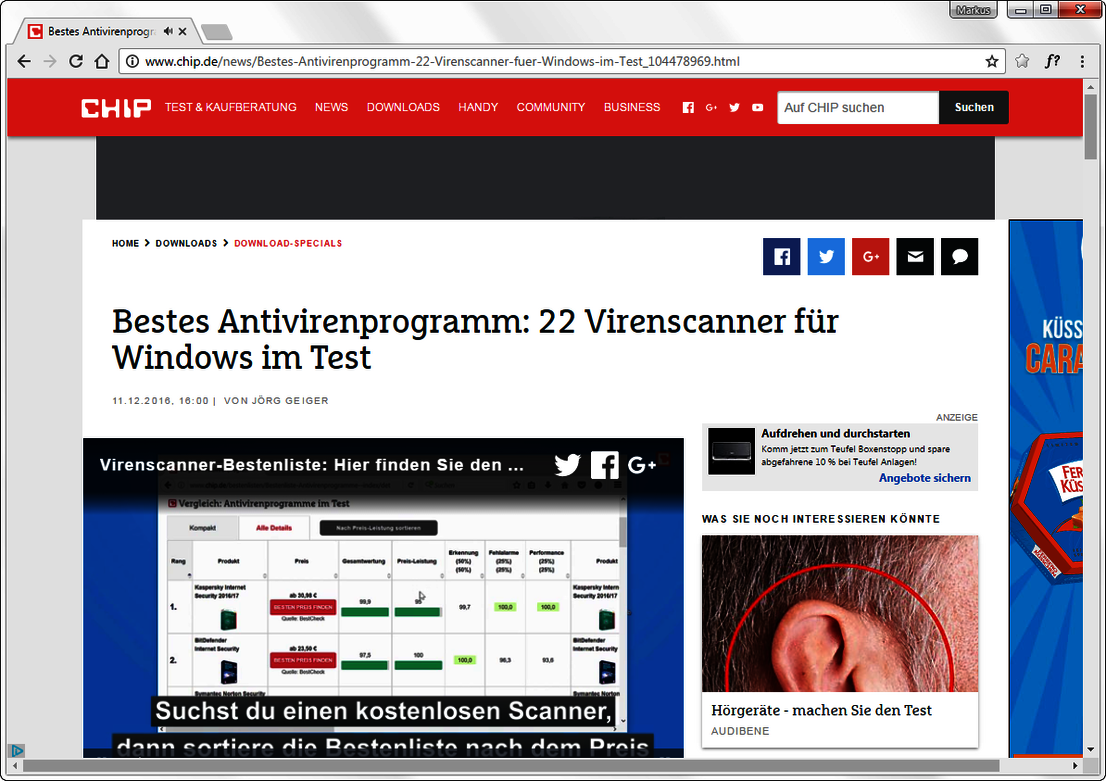Image resolution: width=1106 pixels, height=781 pixels.
Task: Share article via blue Facebook button
Action: 781,257
